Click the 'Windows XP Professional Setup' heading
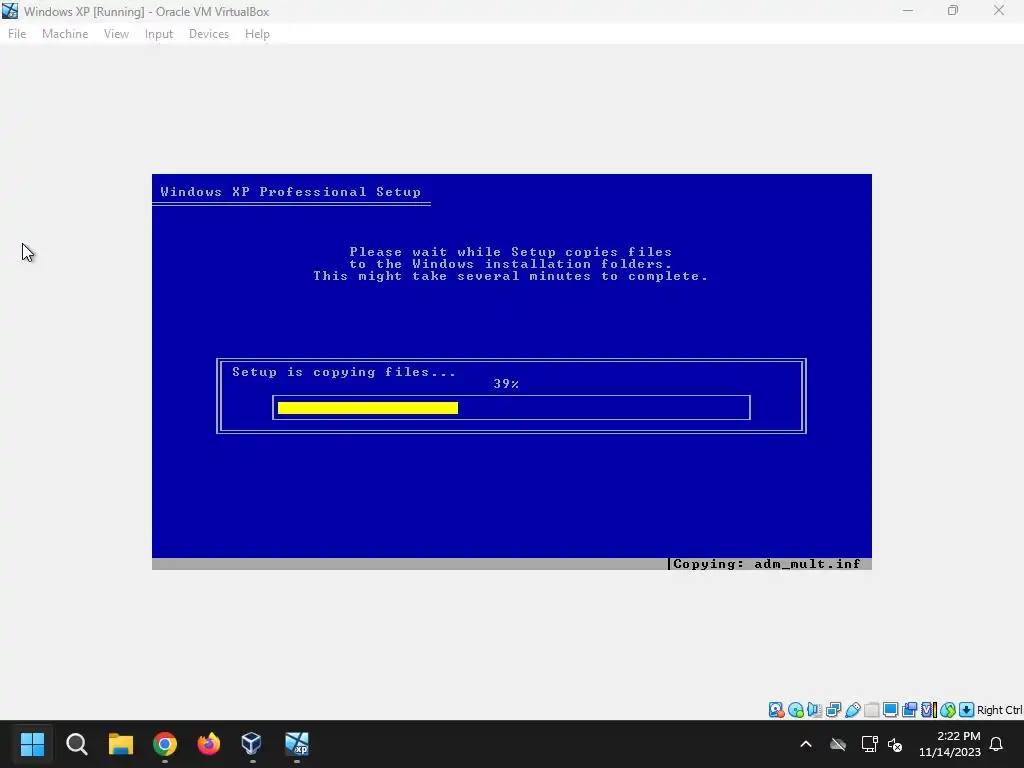The width and height of the screenshot is (1024, 768). [291, 192]
